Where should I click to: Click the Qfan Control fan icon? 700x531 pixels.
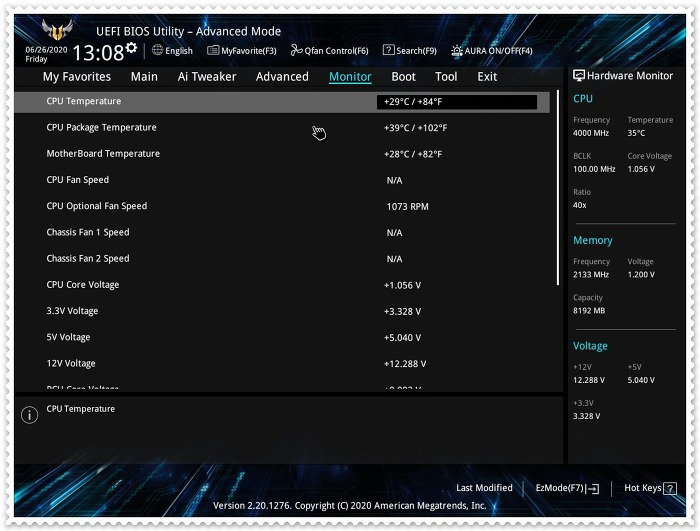click(296, 50)
